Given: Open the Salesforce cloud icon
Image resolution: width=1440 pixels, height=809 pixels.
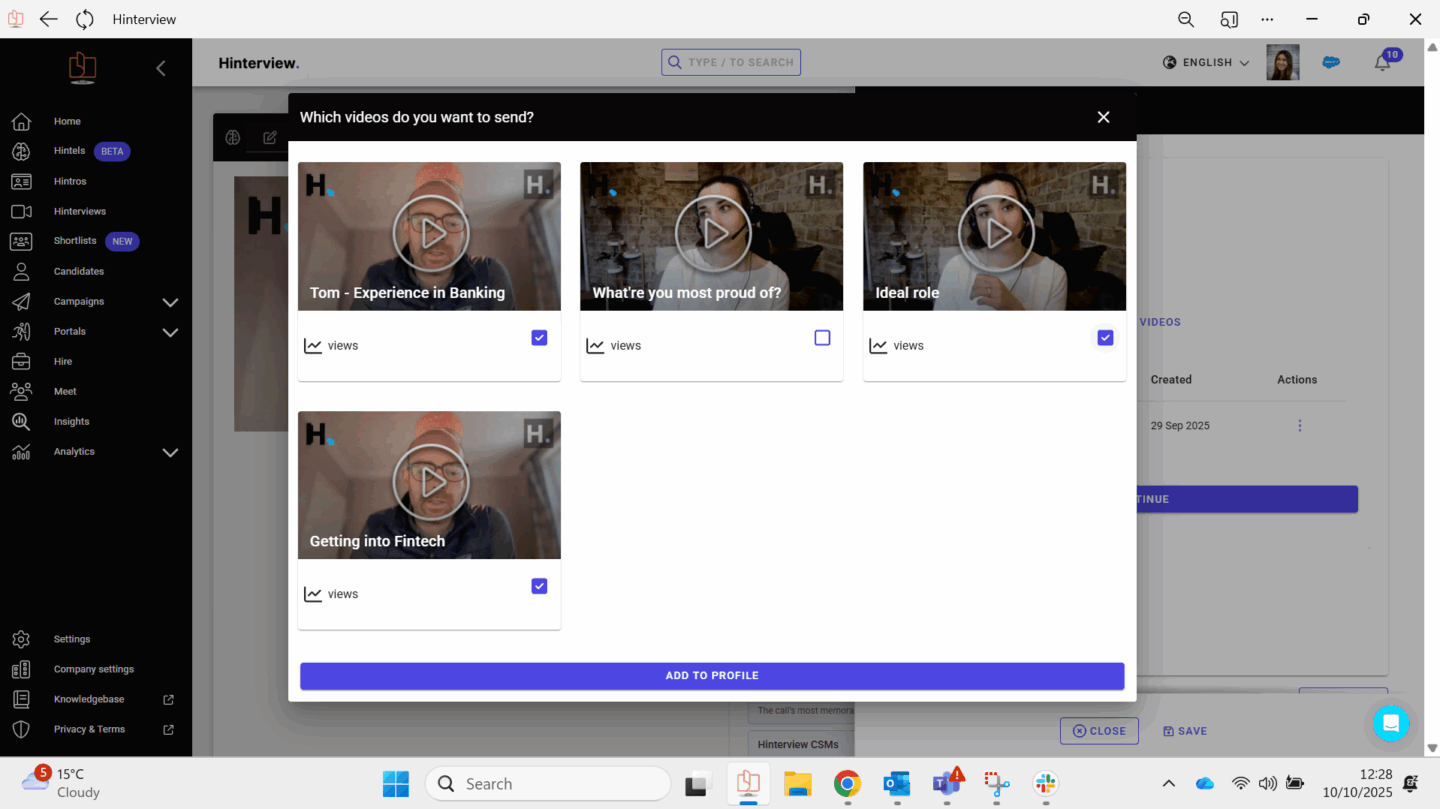Looking at the screenshot, I should [1331, 62].
